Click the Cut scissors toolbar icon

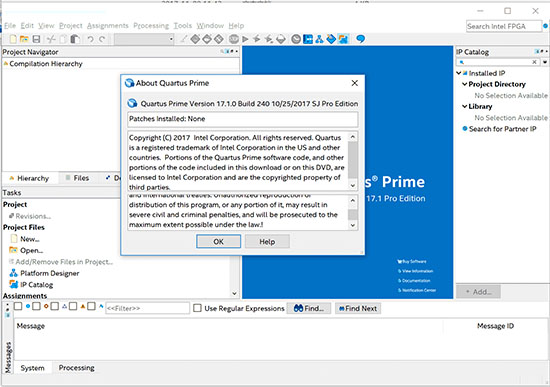51,39
